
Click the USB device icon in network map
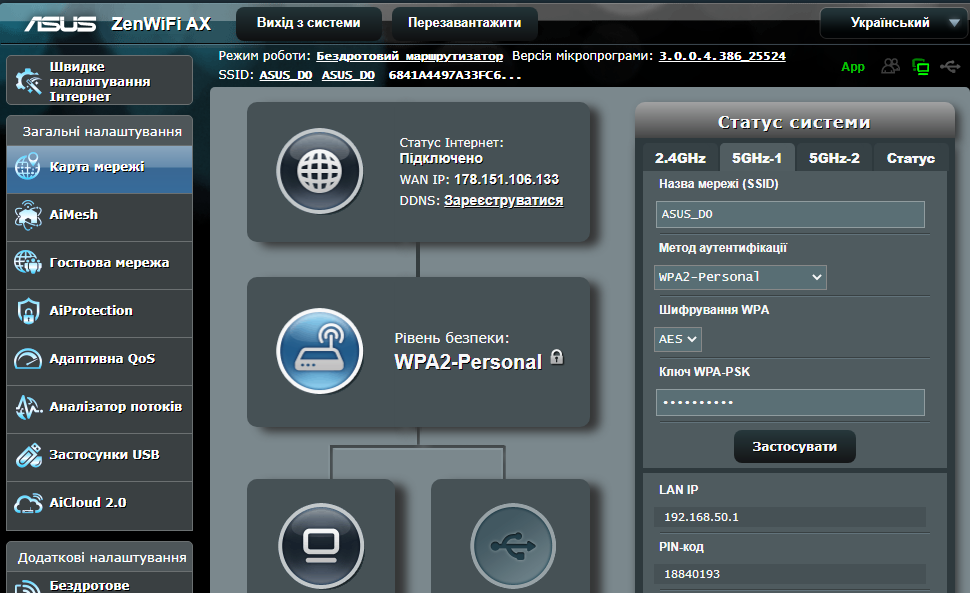point(513,546)
